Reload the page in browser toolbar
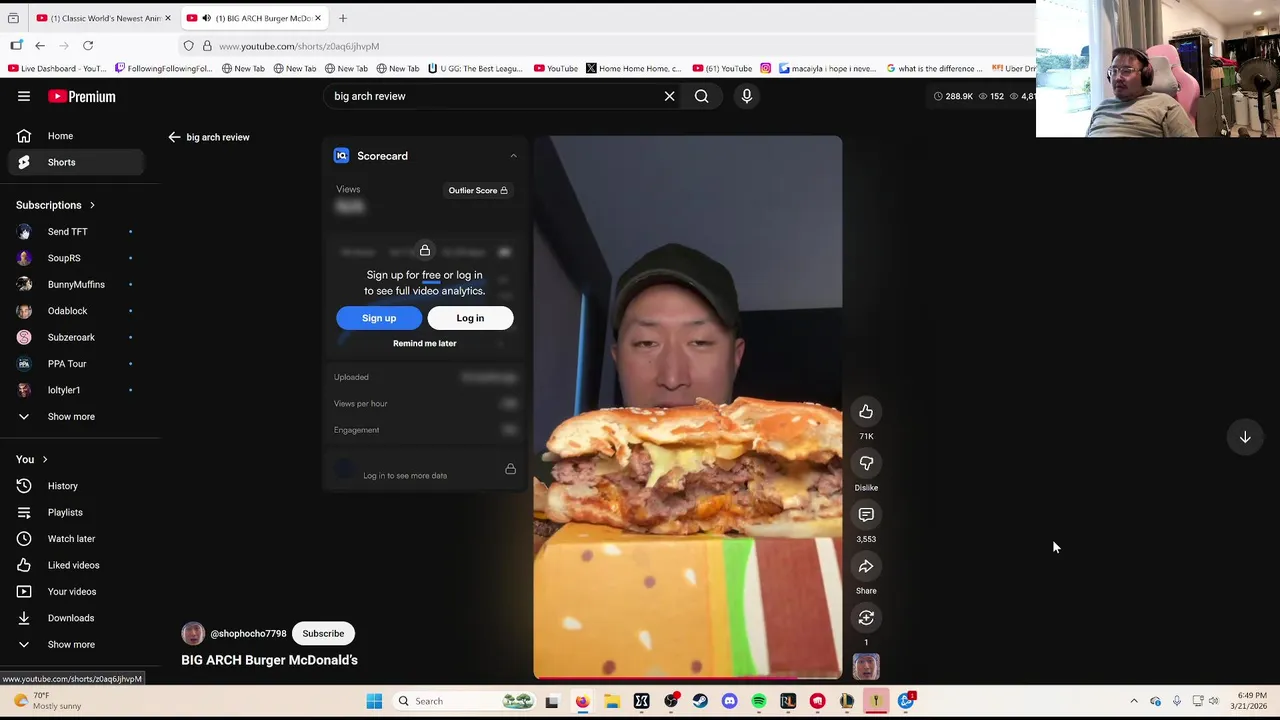This screenshot has width=1280, height=720. [88, 46]
